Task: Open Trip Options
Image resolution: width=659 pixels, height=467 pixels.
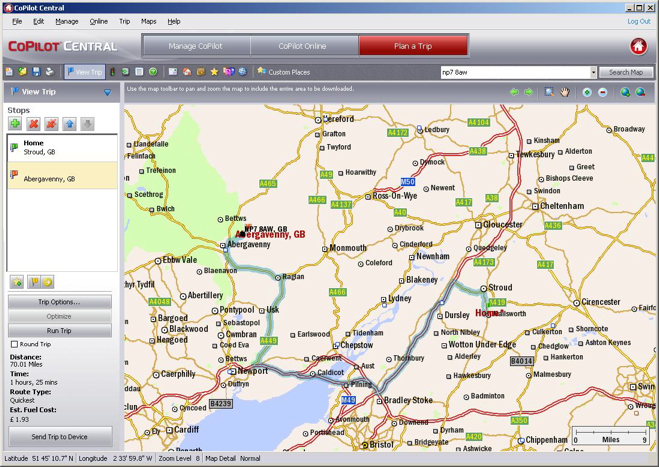Action: click(x=59, y=302)
